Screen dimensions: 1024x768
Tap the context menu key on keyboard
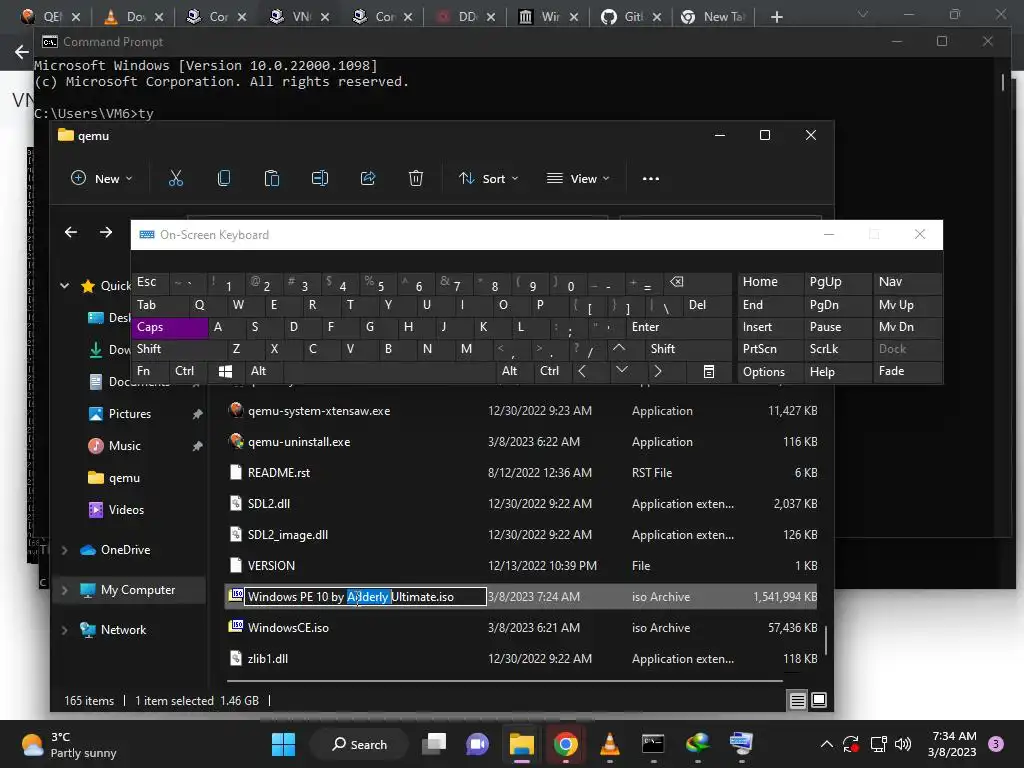point(709,372)
